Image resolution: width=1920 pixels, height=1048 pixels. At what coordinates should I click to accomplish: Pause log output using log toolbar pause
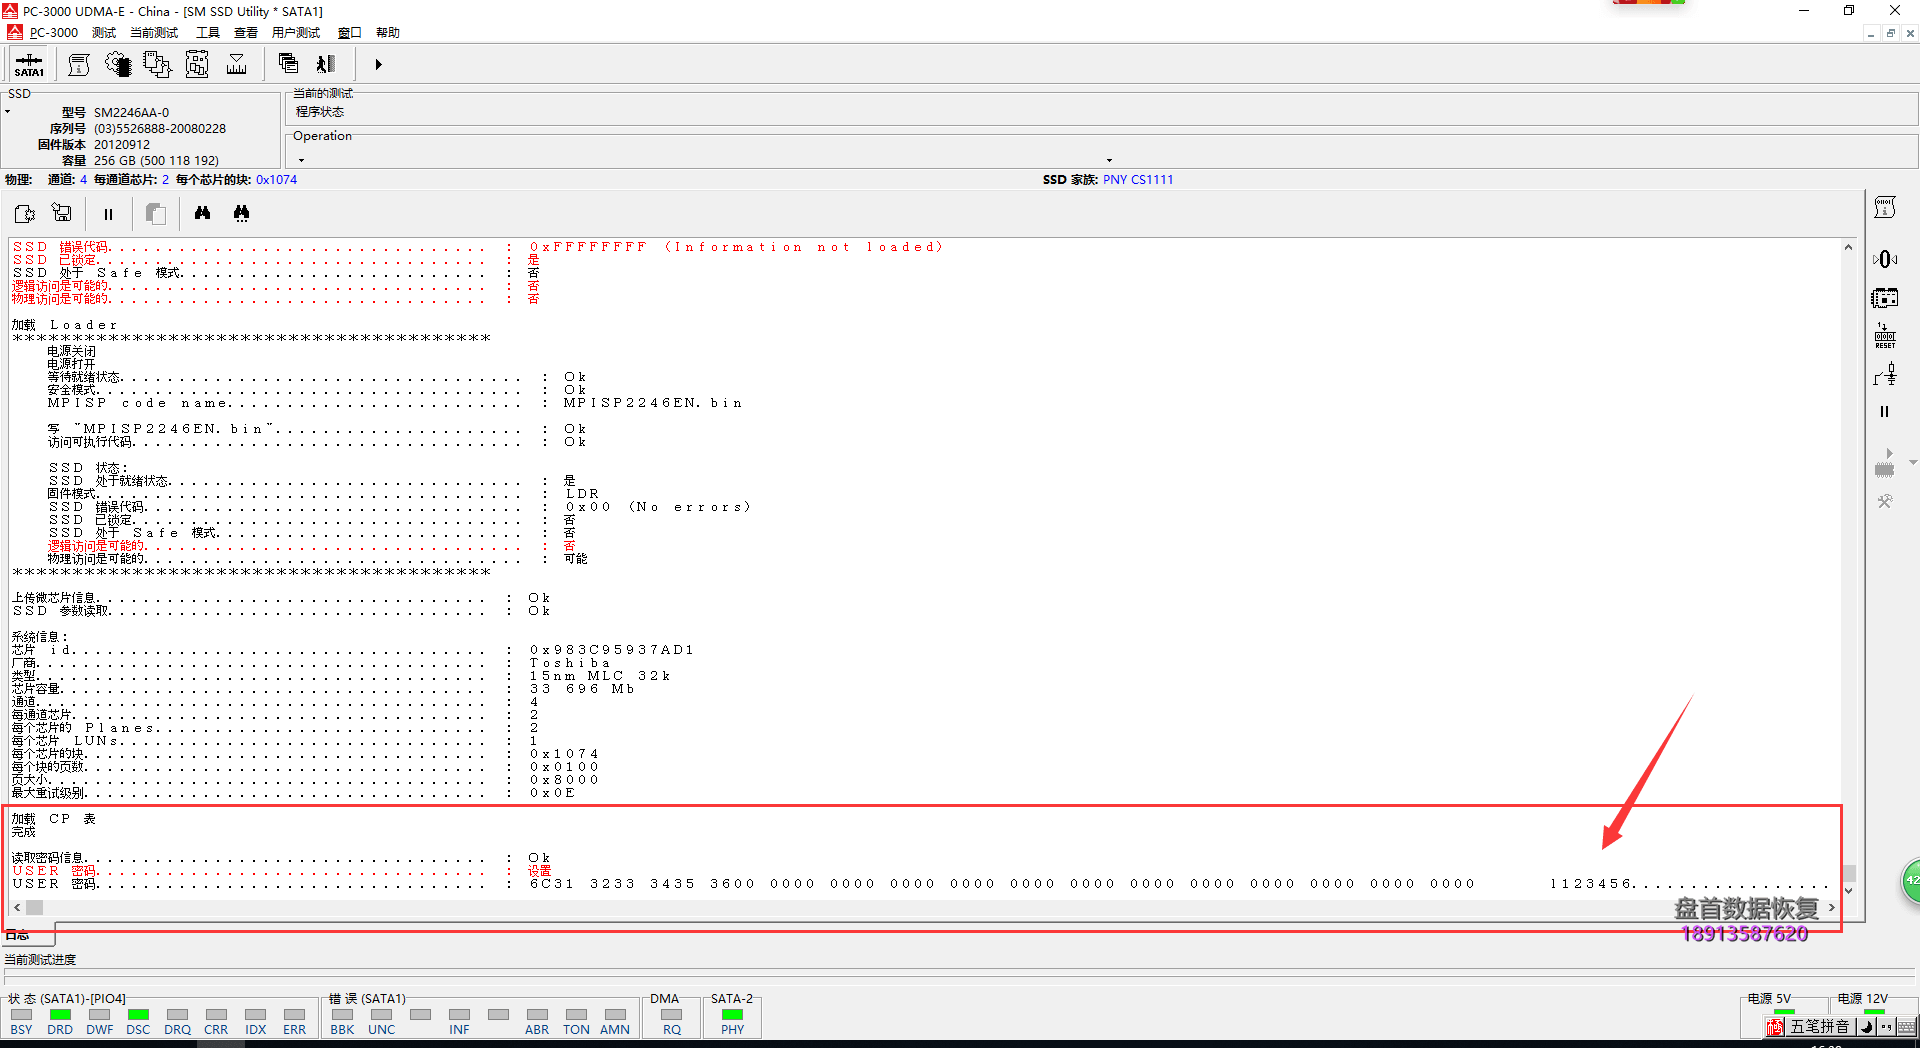(108, 214)
